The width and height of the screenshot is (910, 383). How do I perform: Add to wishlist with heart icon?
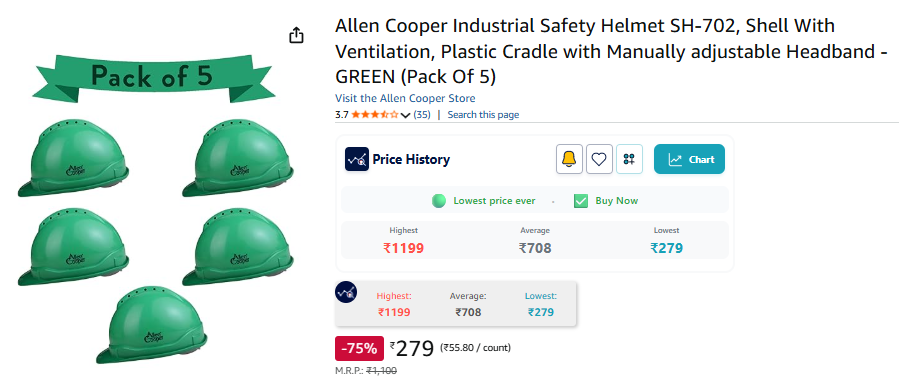pos(600,159)
